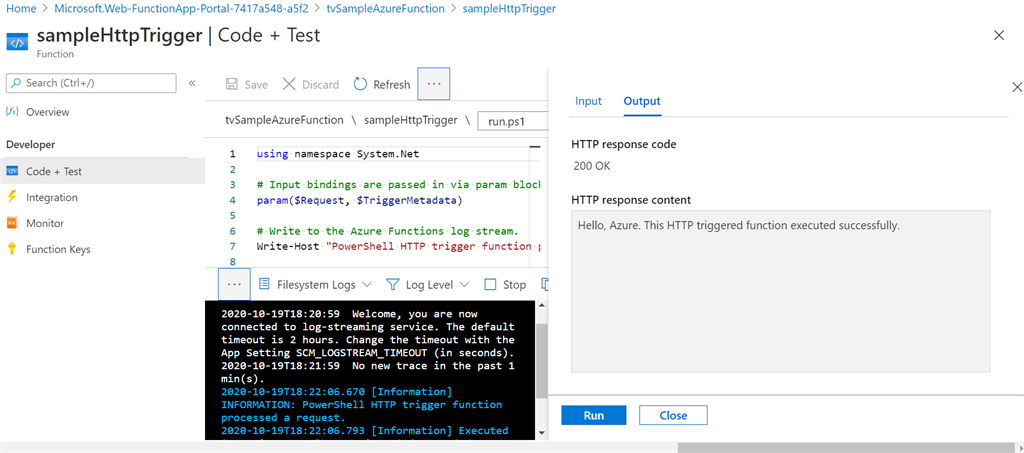Click Discard in the toolbar
The width and height of the screenshot is (1024, 453).
click(x=320, y=84)
